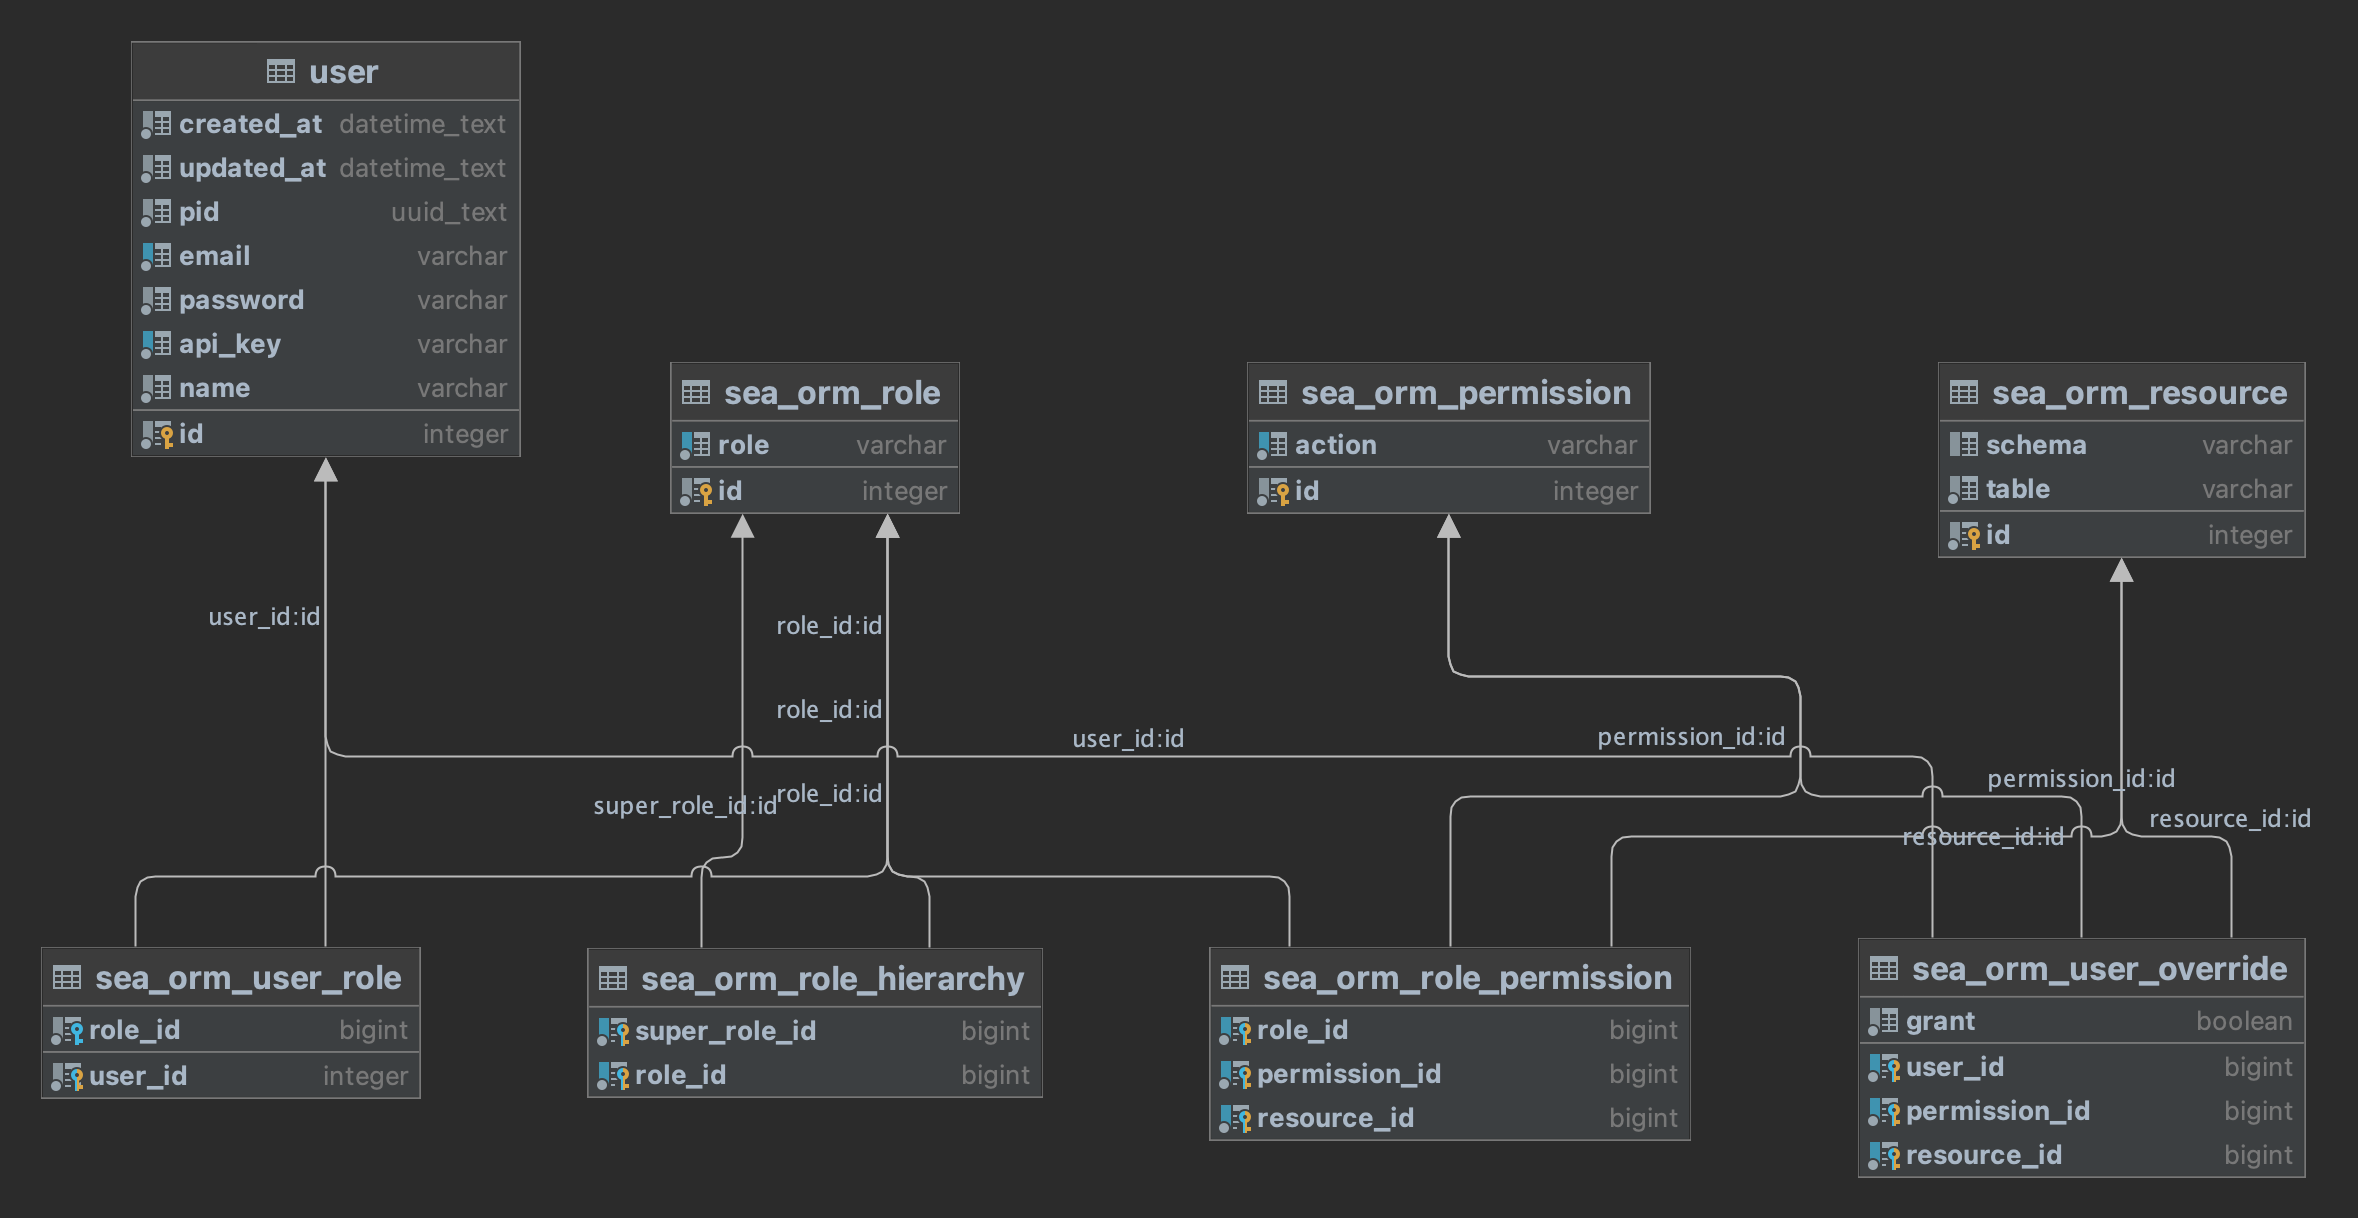Click the super_role_id:id relationship label
Image resolution: width=2358 pixels, height=1218 pixels.
point(684,806)
